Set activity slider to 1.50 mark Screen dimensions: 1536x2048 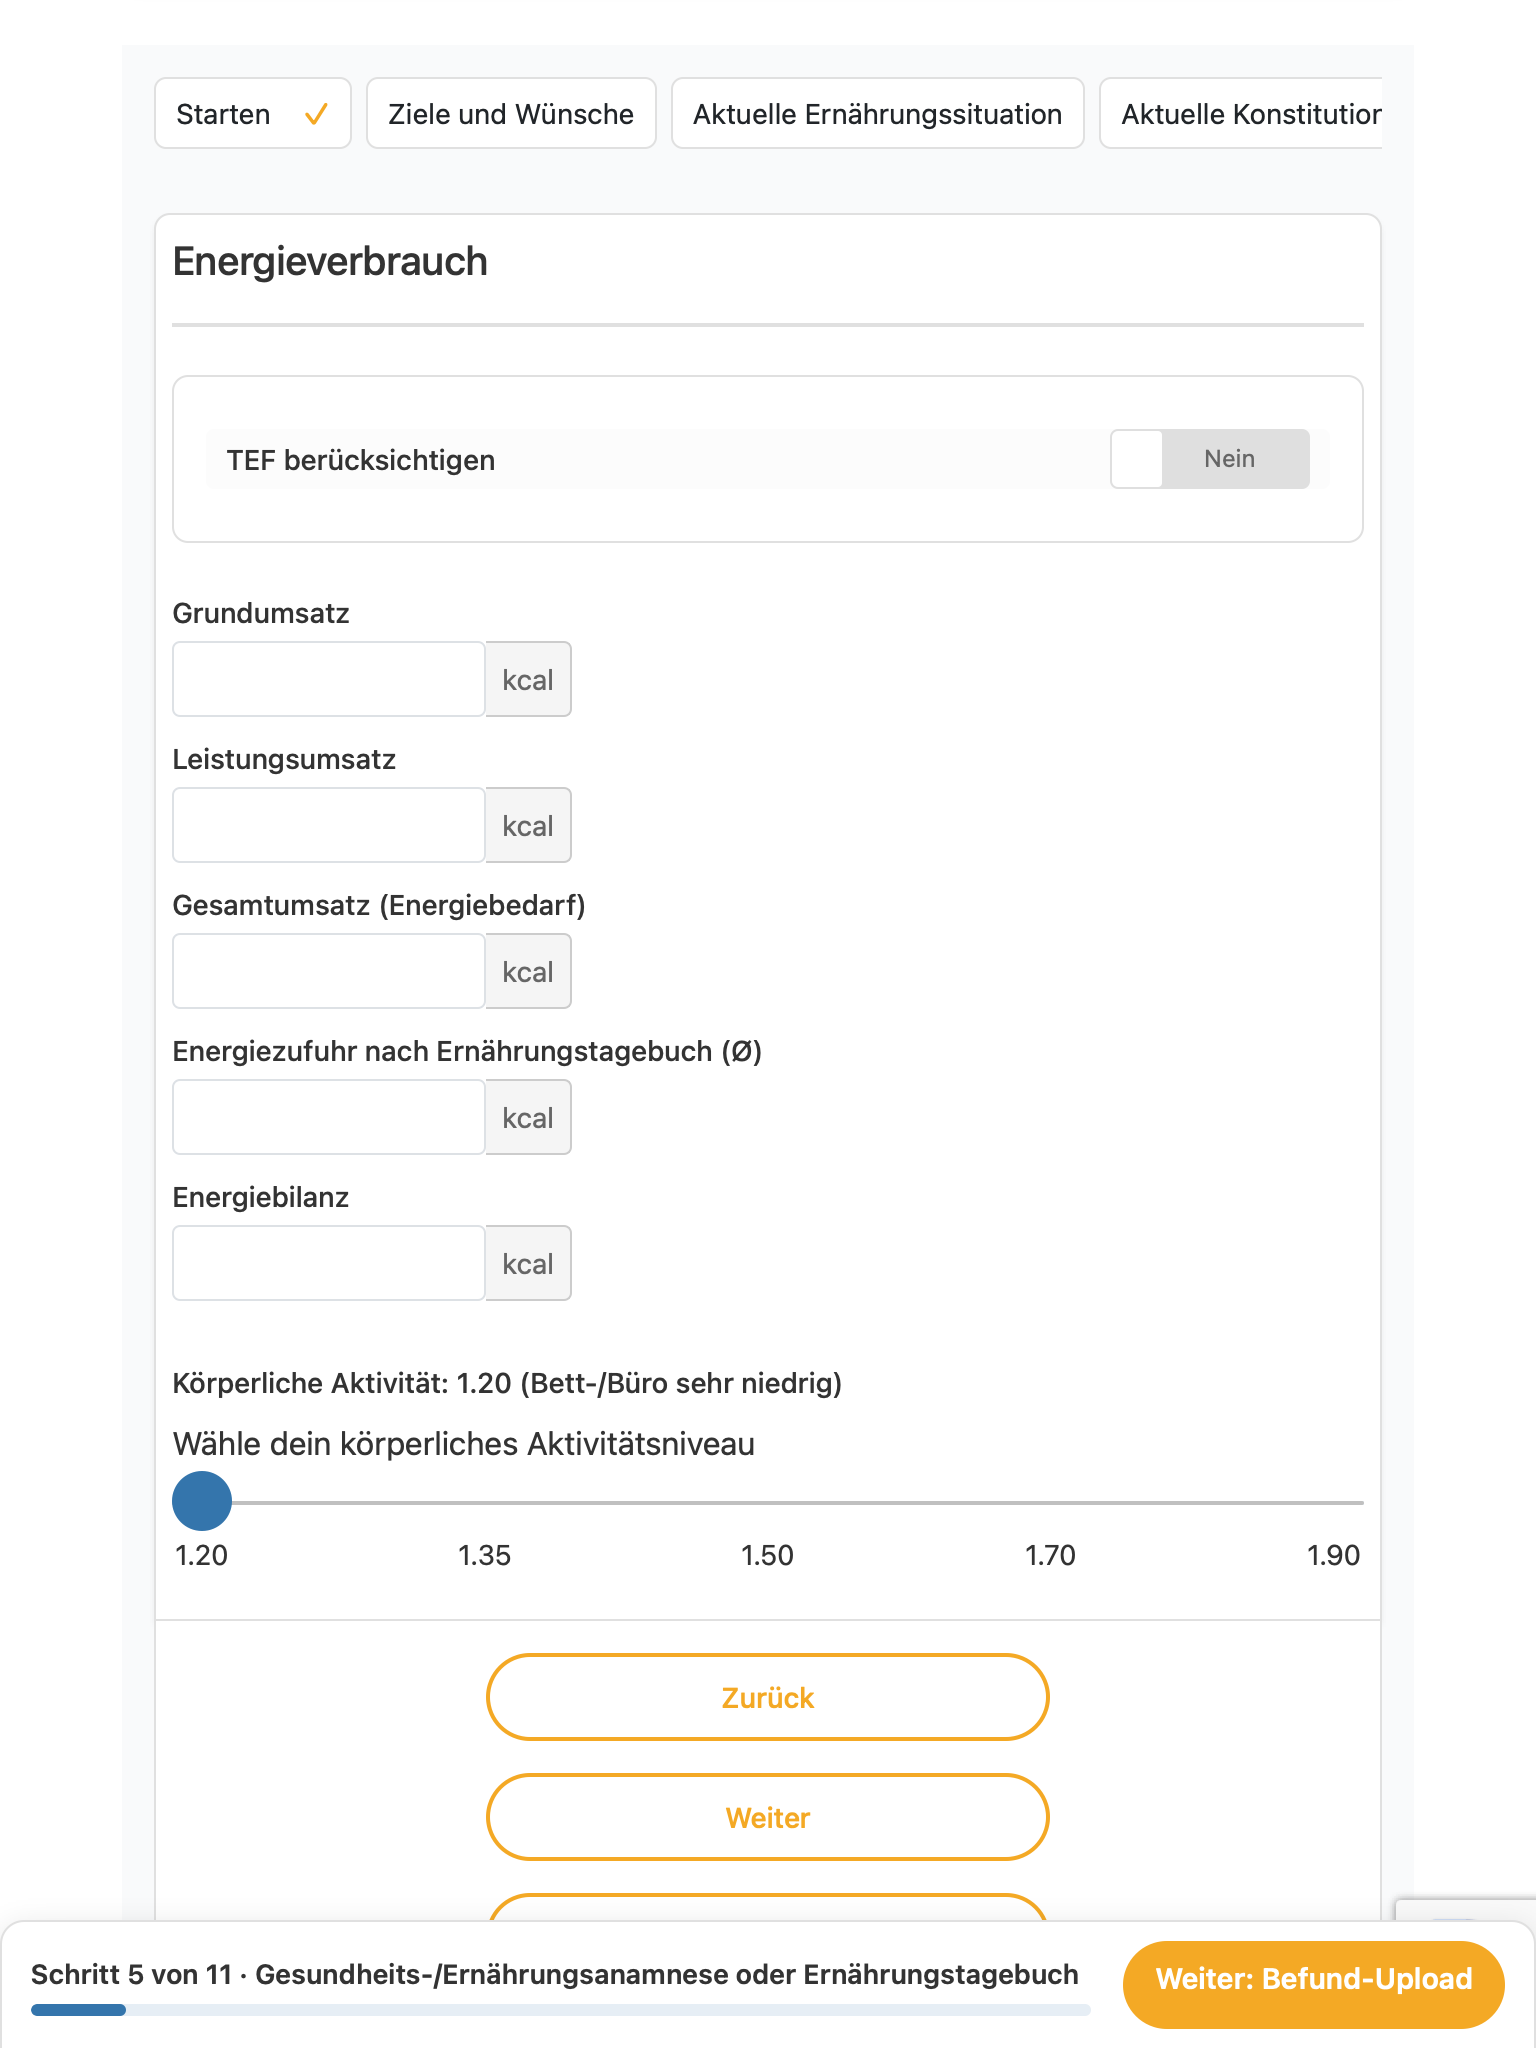pyautogui.click(x=768, y=1502)
